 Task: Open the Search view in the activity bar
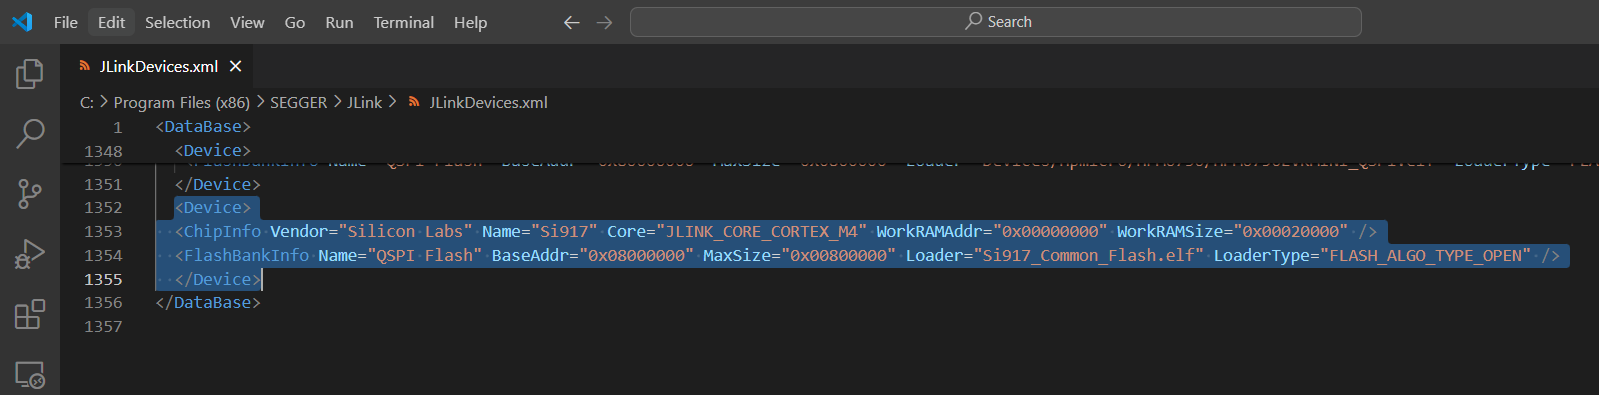[x=30, y=133]
